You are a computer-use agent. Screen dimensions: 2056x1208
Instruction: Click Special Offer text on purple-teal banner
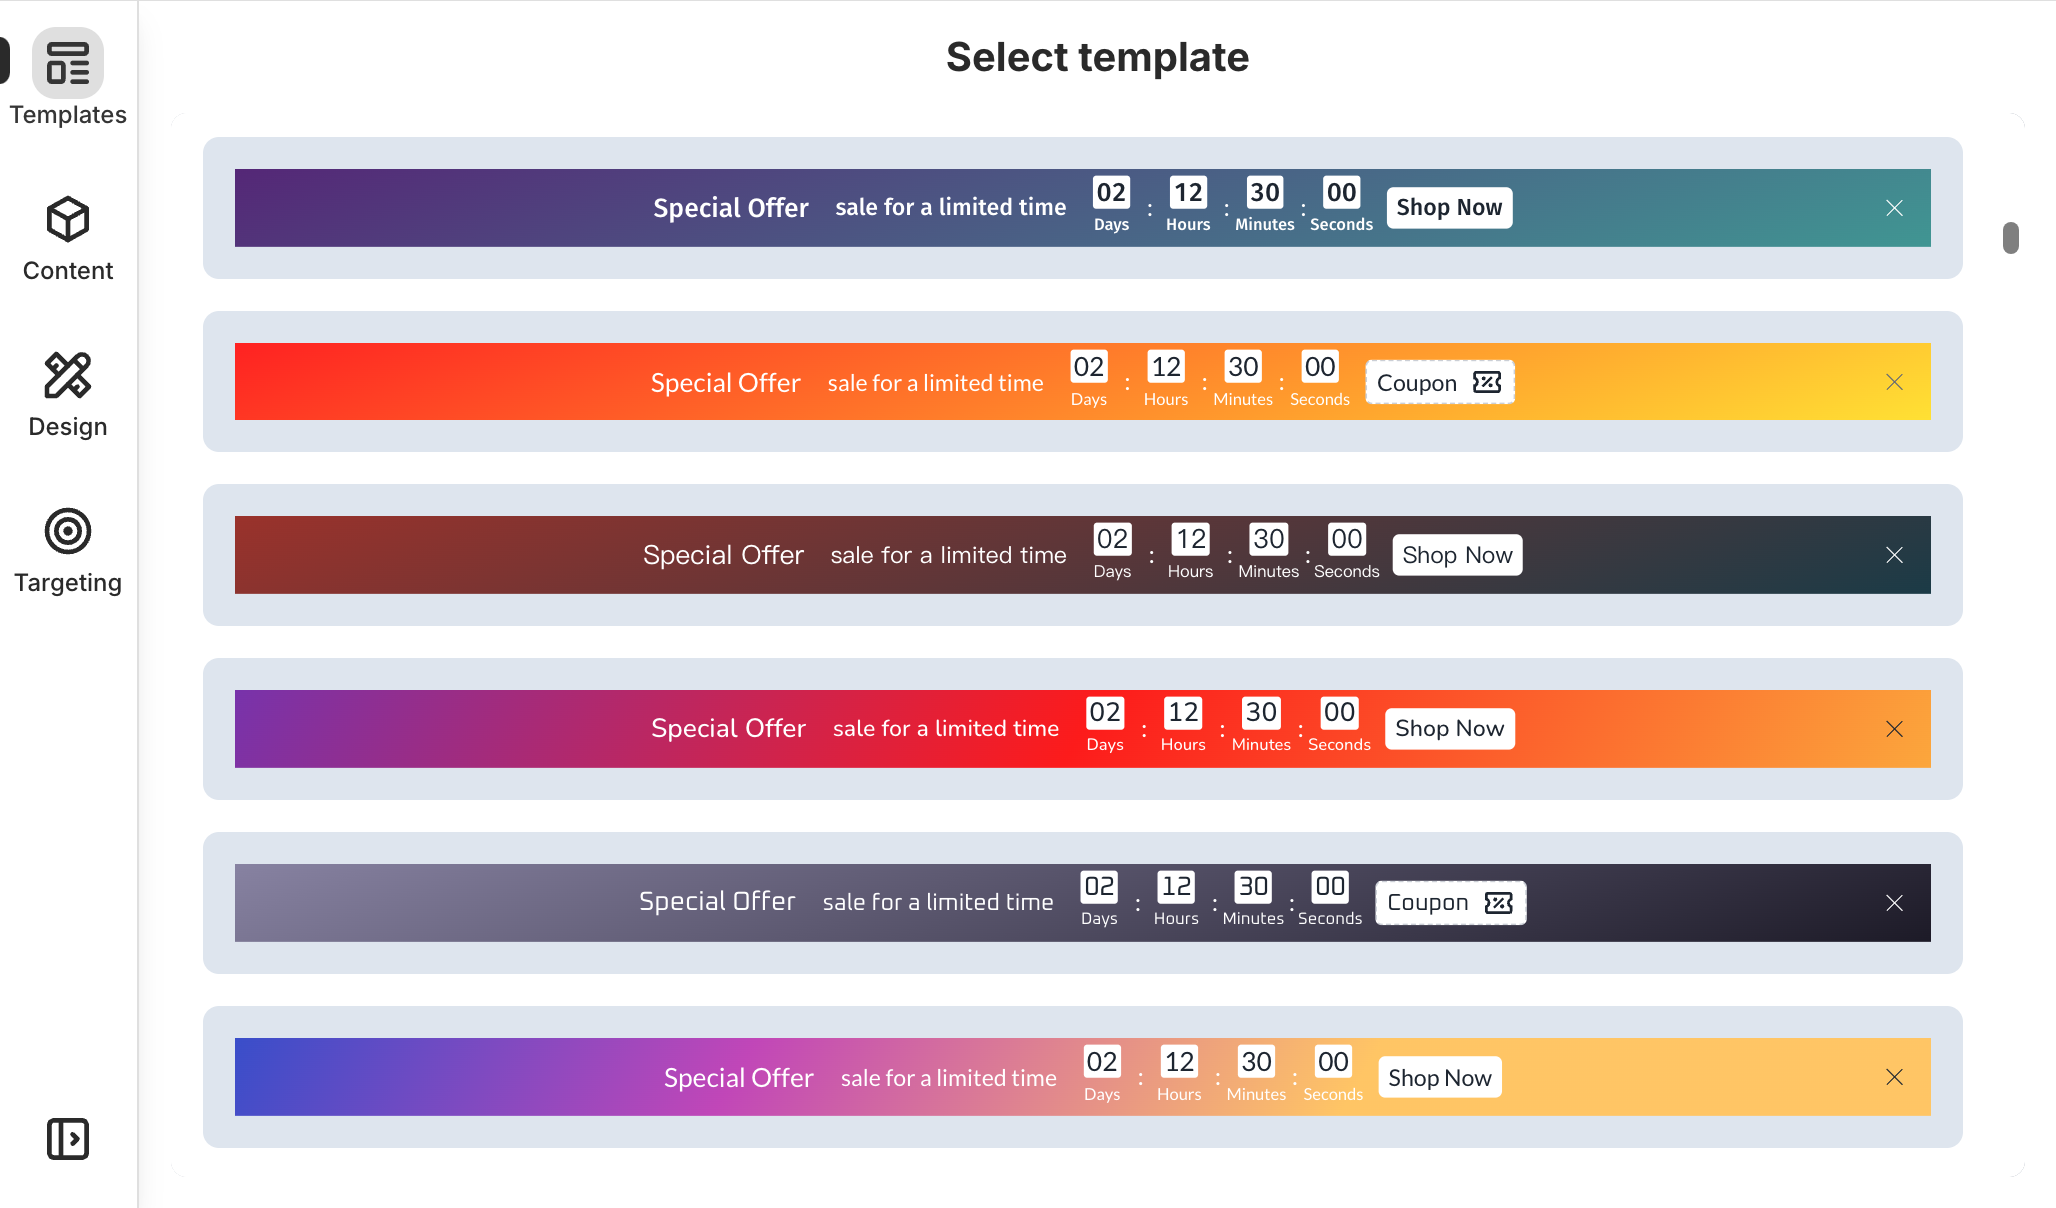pos(731,208)
